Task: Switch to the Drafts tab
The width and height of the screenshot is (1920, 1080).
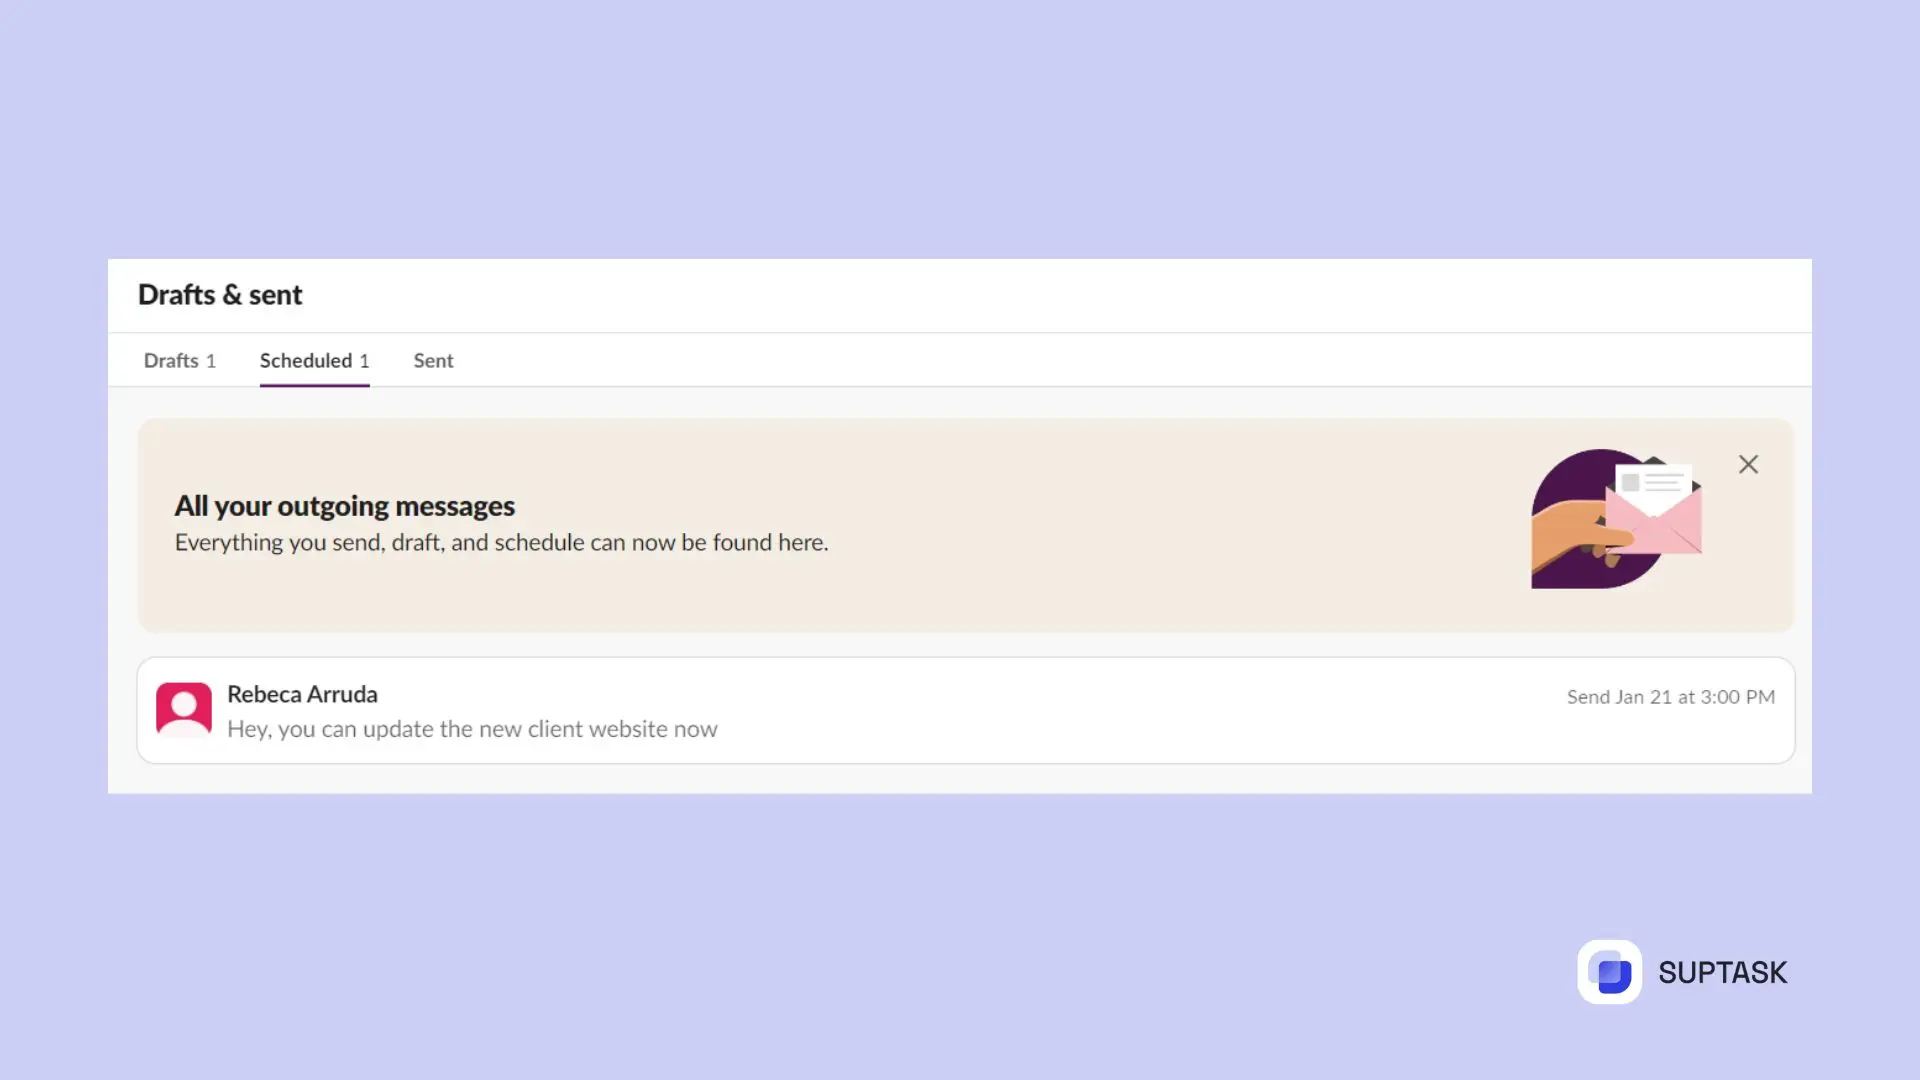Action: pyautogui.click(x=170, y=361)
